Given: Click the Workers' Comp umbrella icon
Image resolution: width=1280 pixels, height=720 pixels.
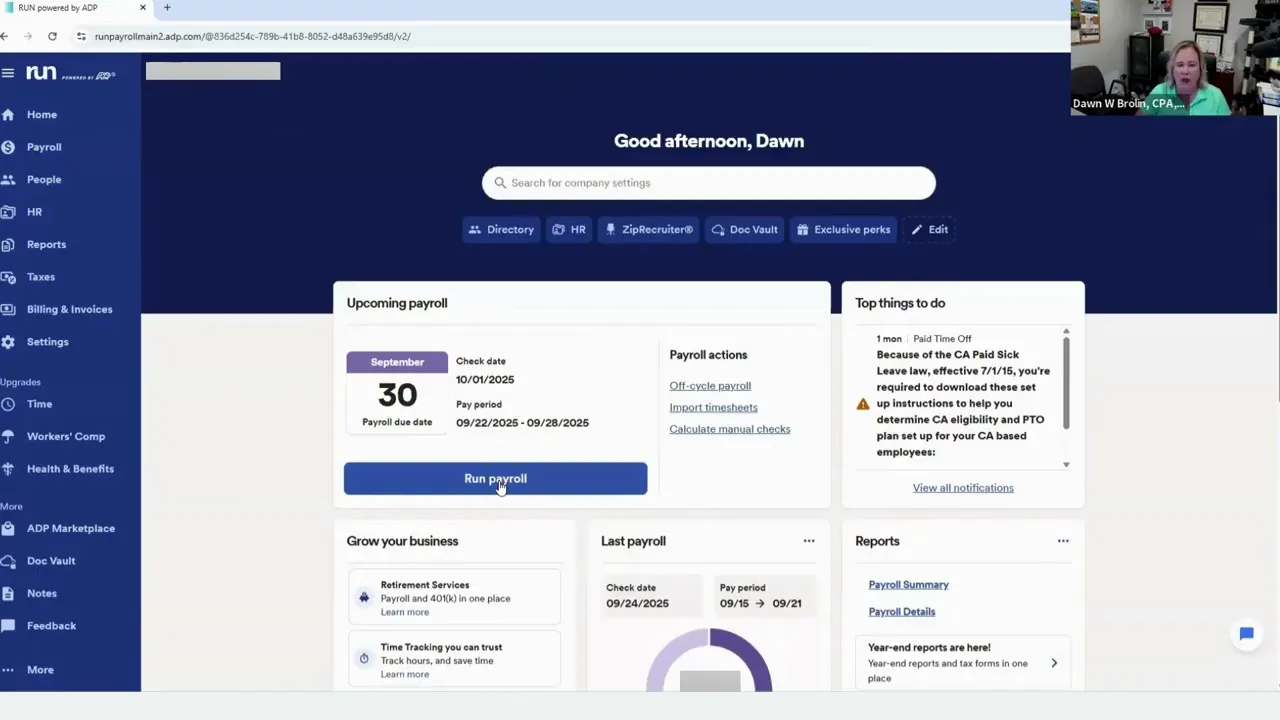Looking at the screenshot, I should 8,437.
